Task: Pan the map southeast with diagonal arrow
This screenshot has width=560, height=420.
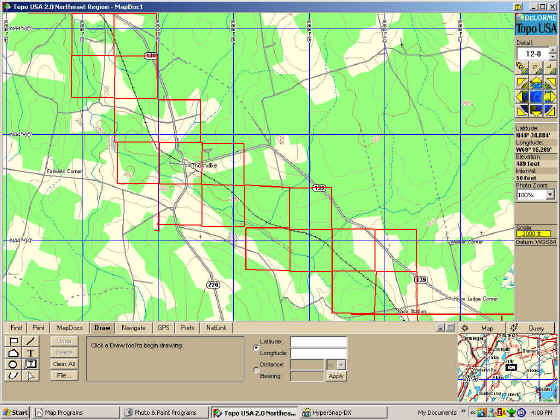Action: tap(549, 111)
